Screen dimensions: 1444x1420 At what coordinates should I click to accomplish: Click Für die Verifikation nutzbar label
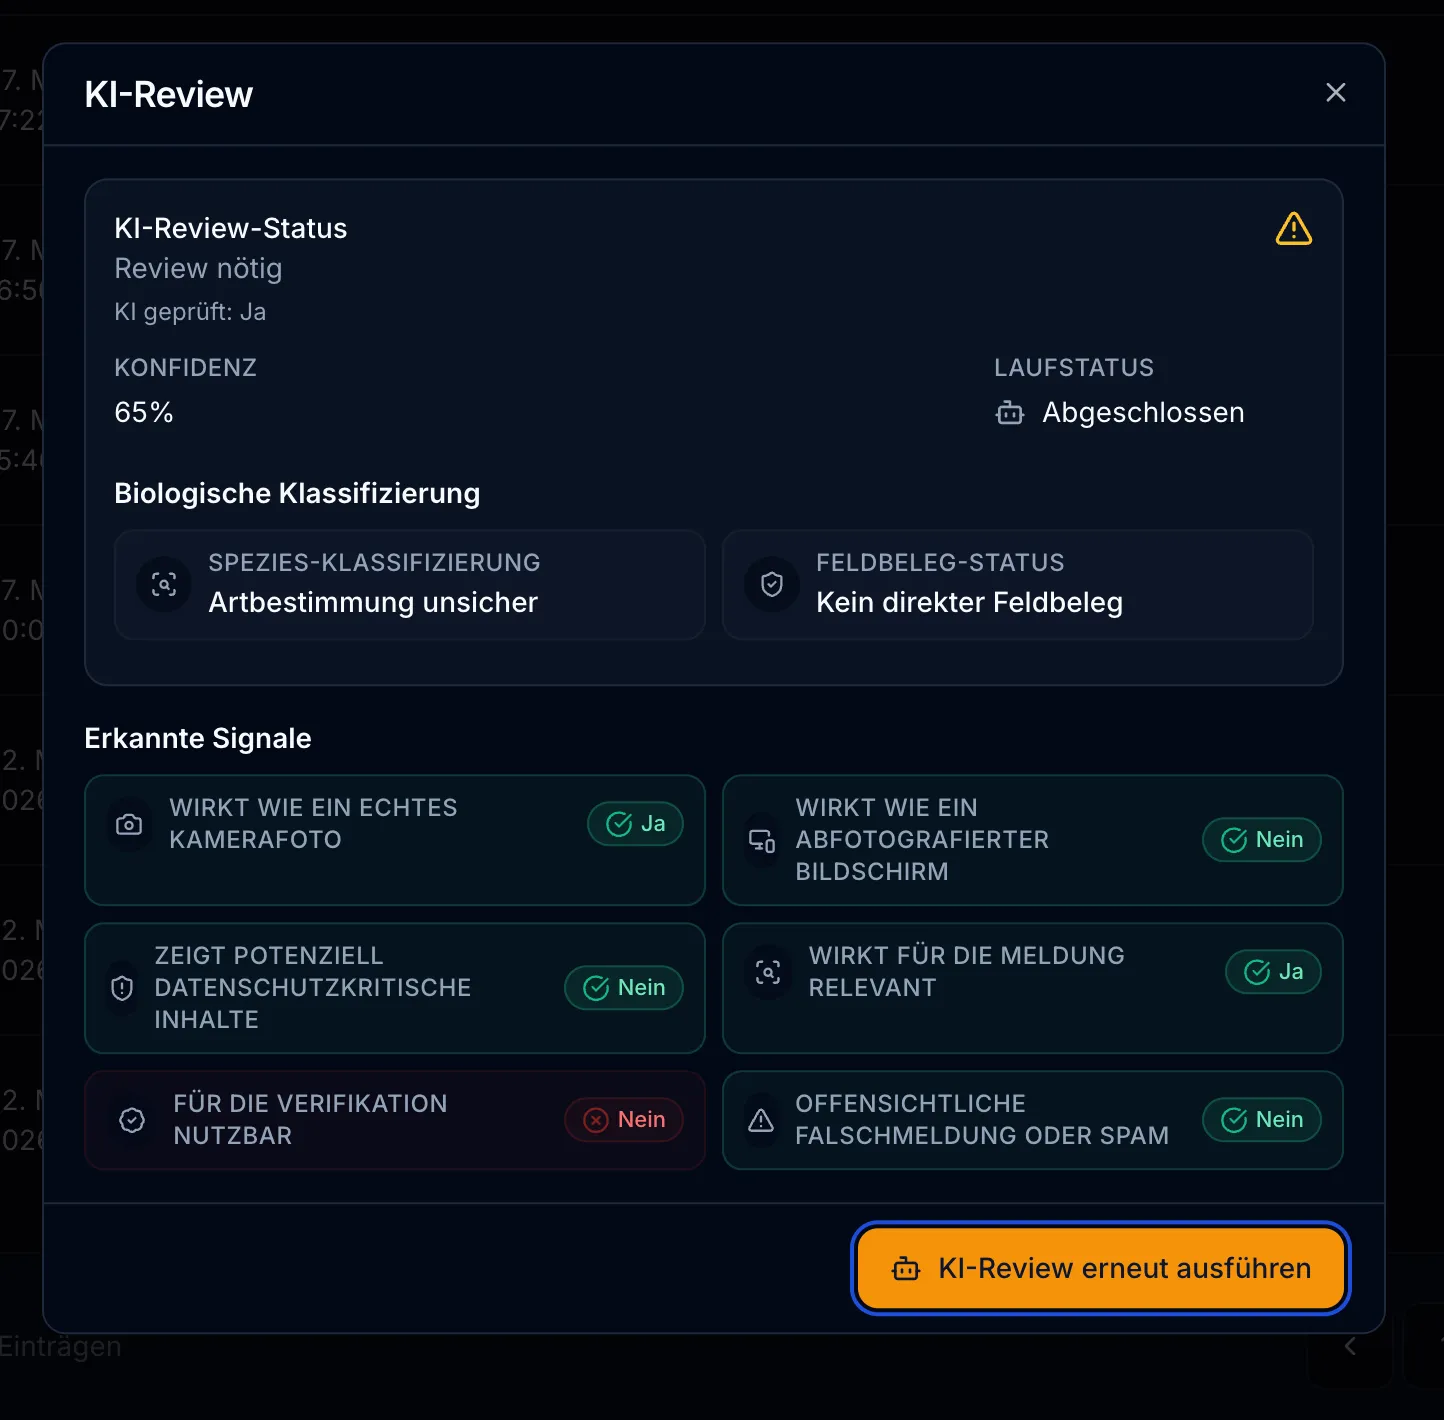tap(310, 1120)
